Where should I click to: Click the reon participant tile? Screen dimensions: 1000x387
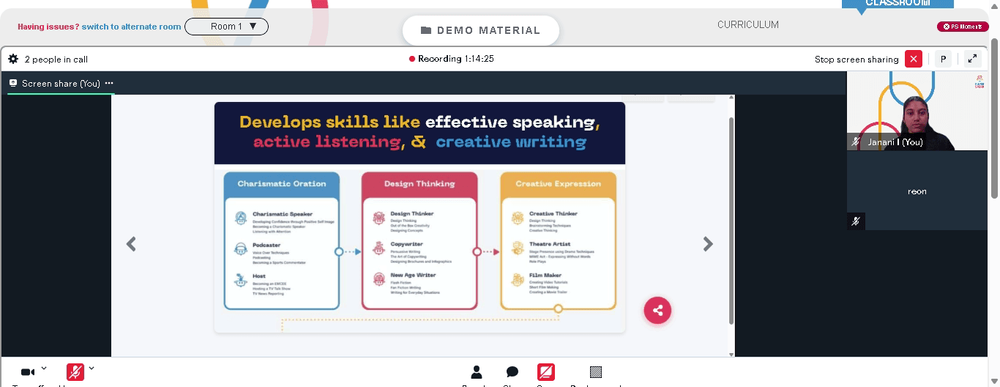[x=916, y=191]
